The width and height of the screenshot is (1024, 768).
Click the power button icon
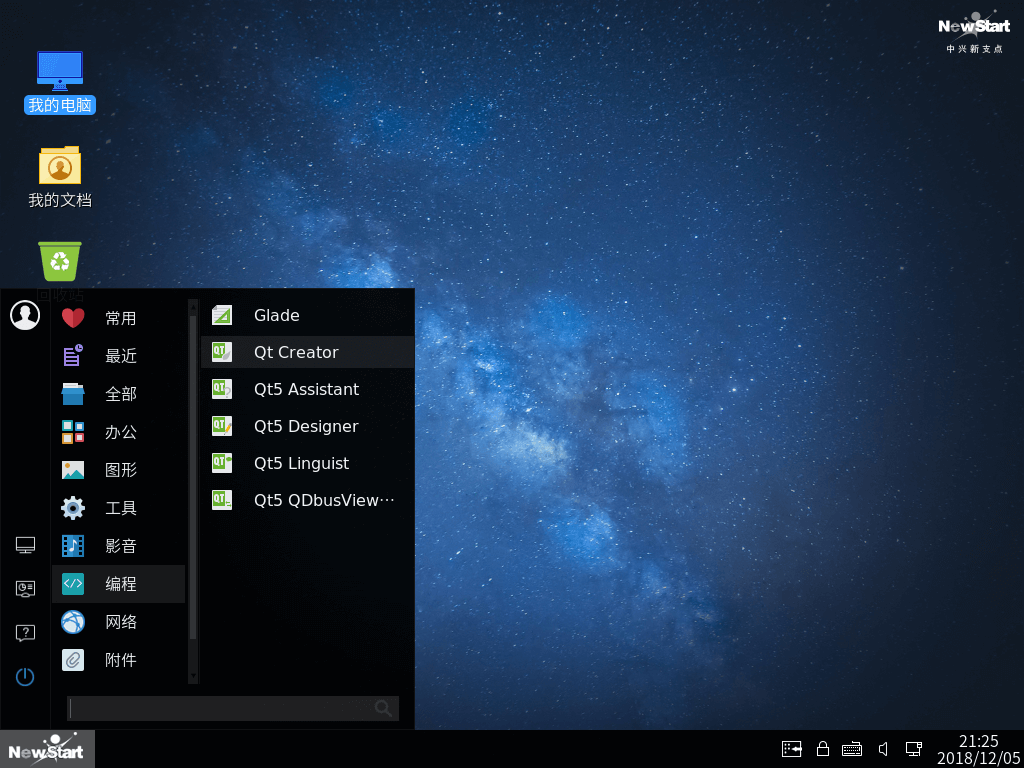(25, 677)
